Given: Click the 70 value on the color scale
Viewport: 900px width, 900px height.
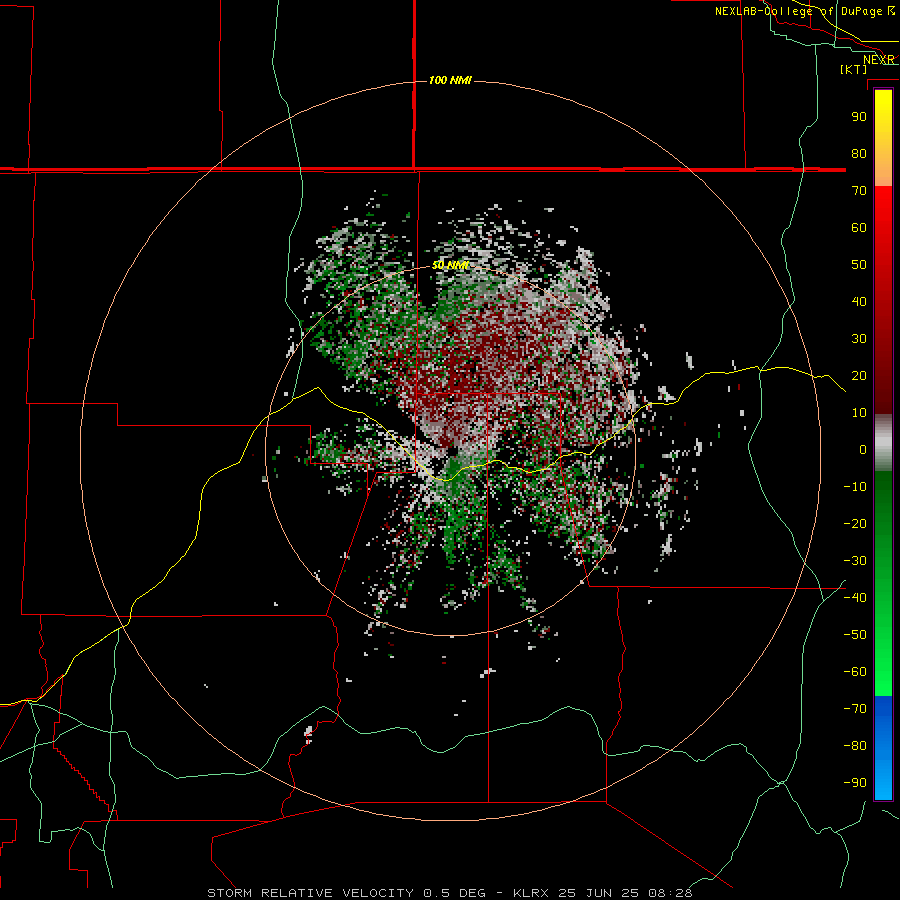Looking at the screenshot, I should (859, 191).
